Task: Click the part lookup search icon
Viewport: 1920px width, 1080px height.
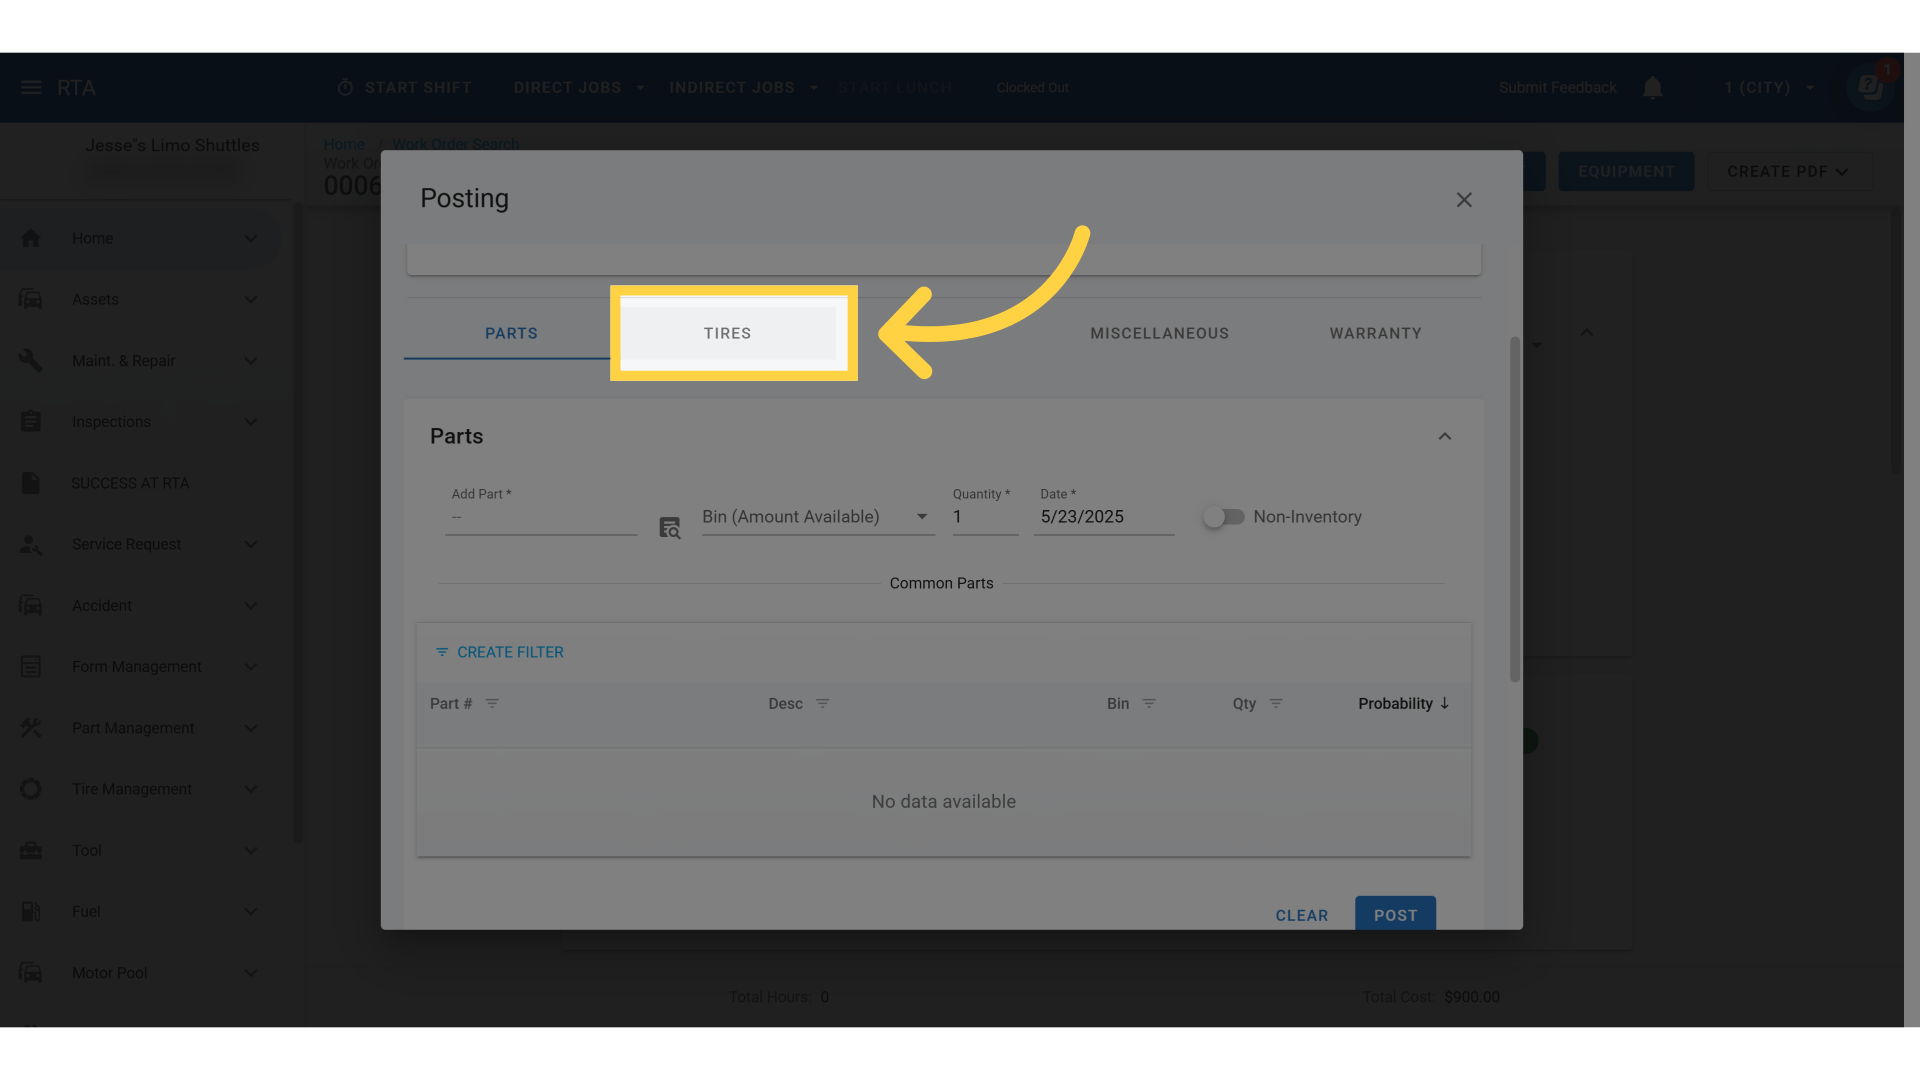Action: (x=669, y=527)
